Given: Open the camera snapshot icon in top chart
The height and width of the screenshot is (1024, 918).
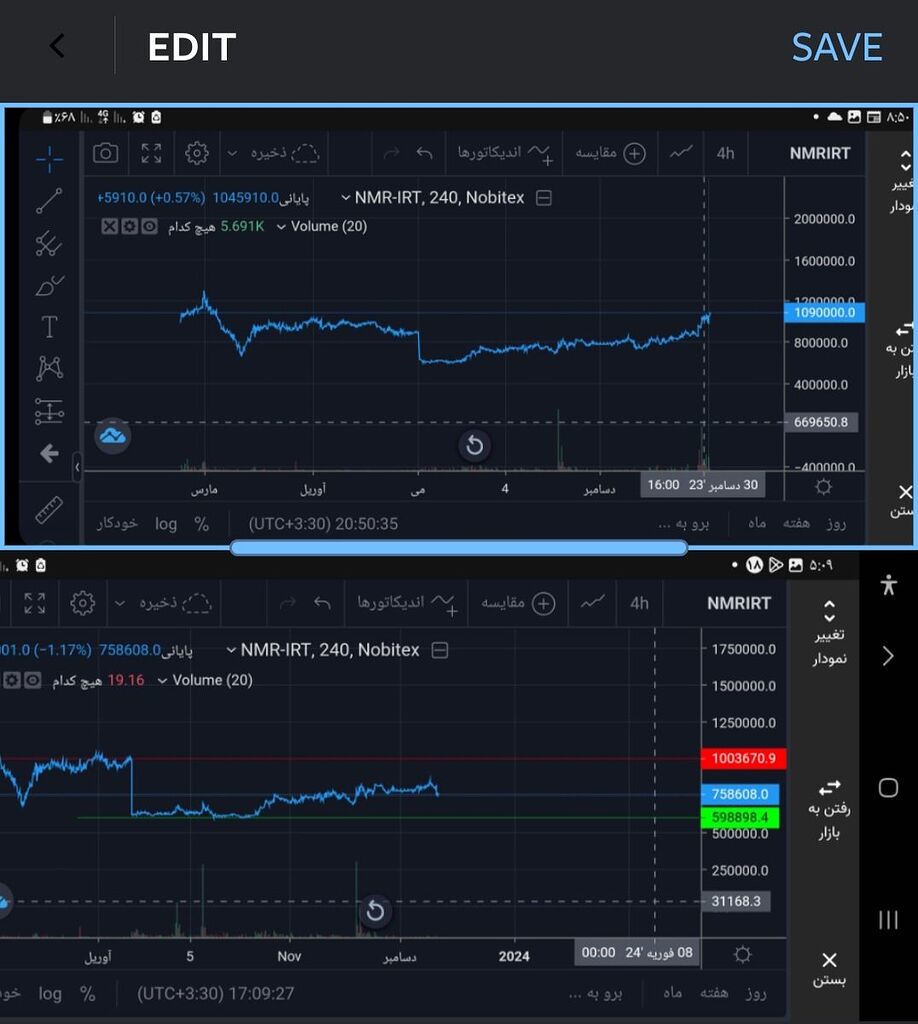Looking at the screenshot, I should (105, 153).
